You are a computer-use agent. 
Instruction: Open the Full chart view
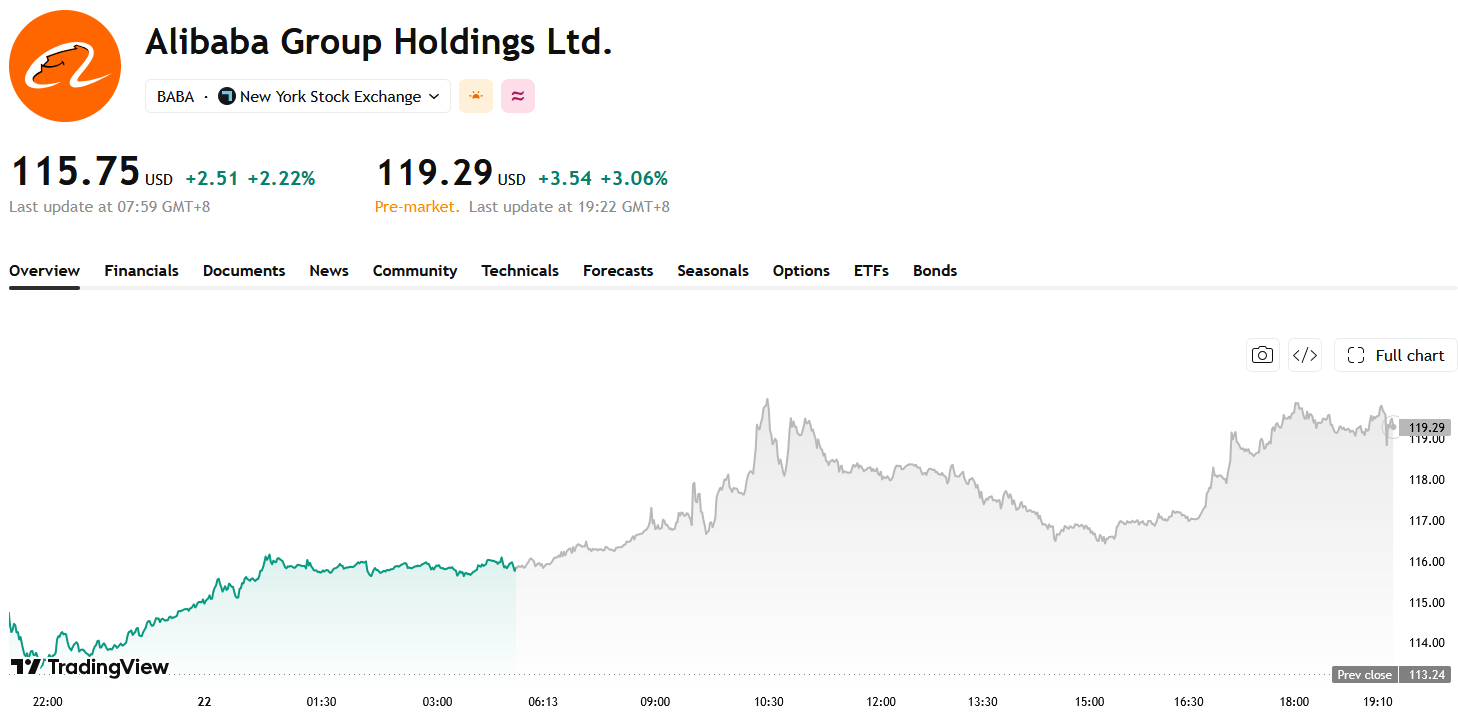point(1396,355)
